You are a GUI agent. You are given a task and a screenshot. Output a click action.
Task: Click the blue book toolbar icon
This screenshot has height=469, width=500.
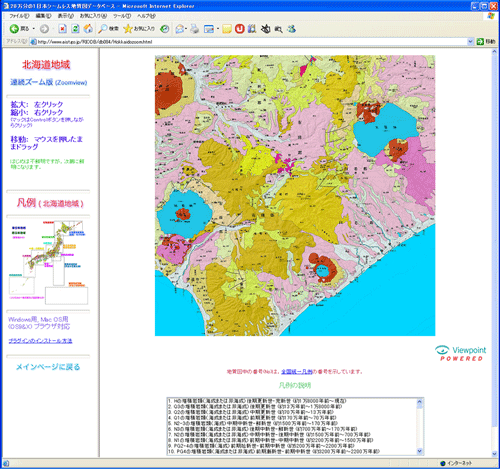pos(252,29)
